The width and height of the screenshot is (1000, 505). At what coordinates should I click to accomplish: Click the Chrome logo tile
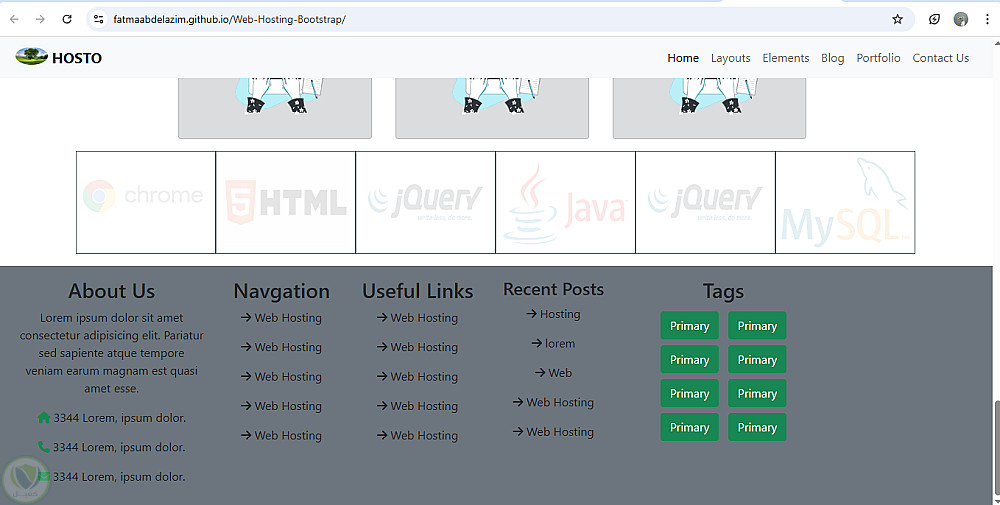coord(146,202)
